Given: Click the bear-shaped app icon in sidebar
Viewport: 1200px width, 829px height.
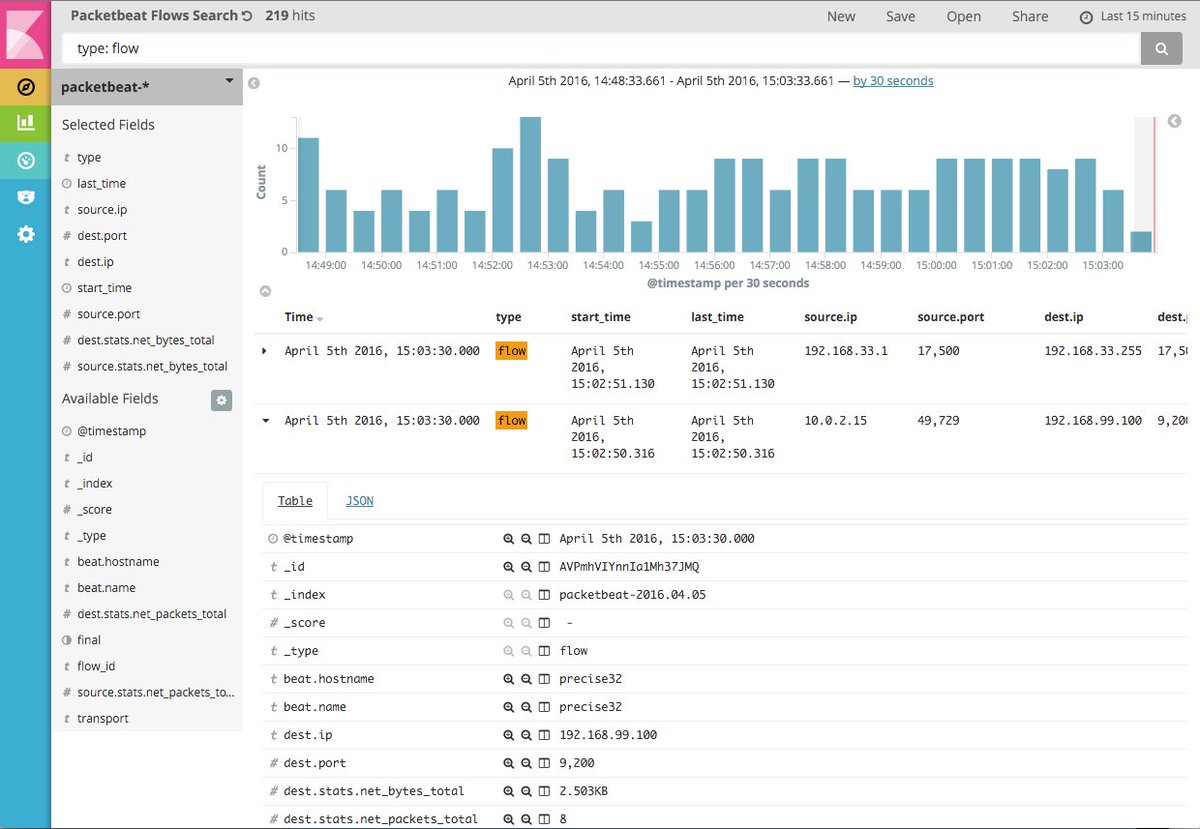Looking at the screenshot, I should click(x=25, y=196).
